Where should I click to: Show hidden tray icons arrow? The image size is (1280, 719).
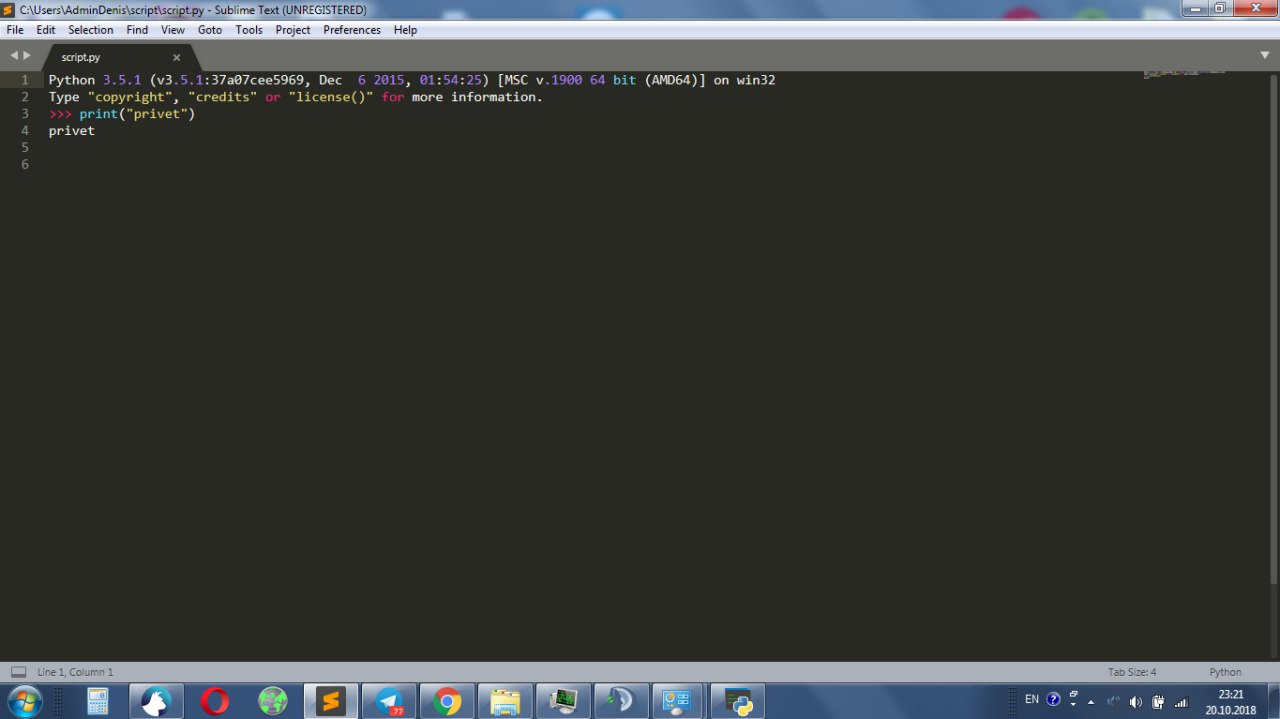click(1092, 702)
